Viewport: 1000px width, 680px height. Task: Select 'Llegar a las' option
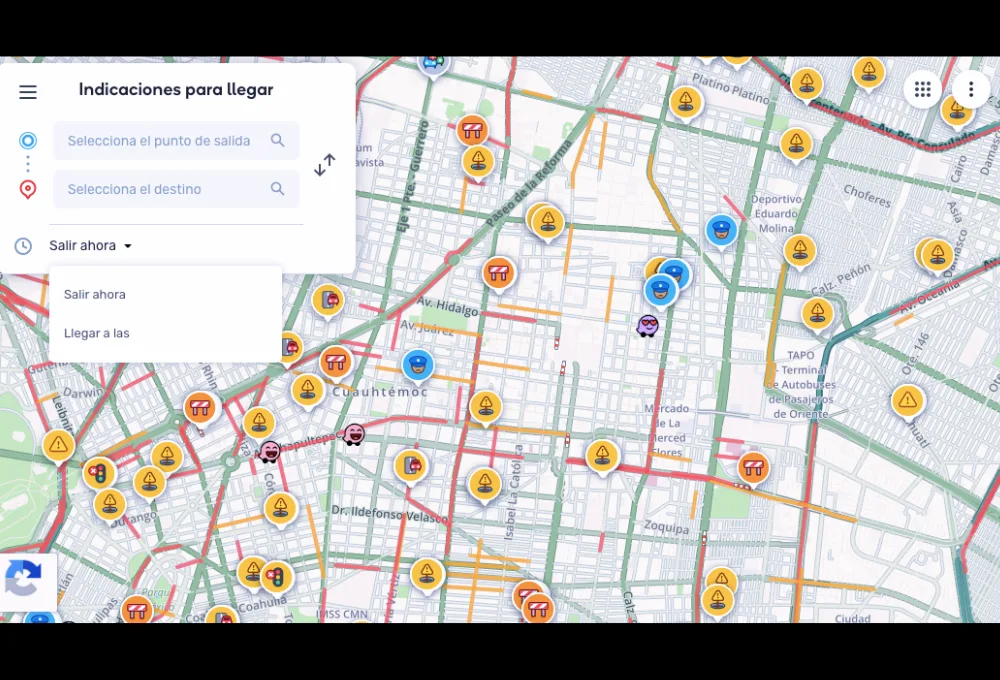click(96, 333)
